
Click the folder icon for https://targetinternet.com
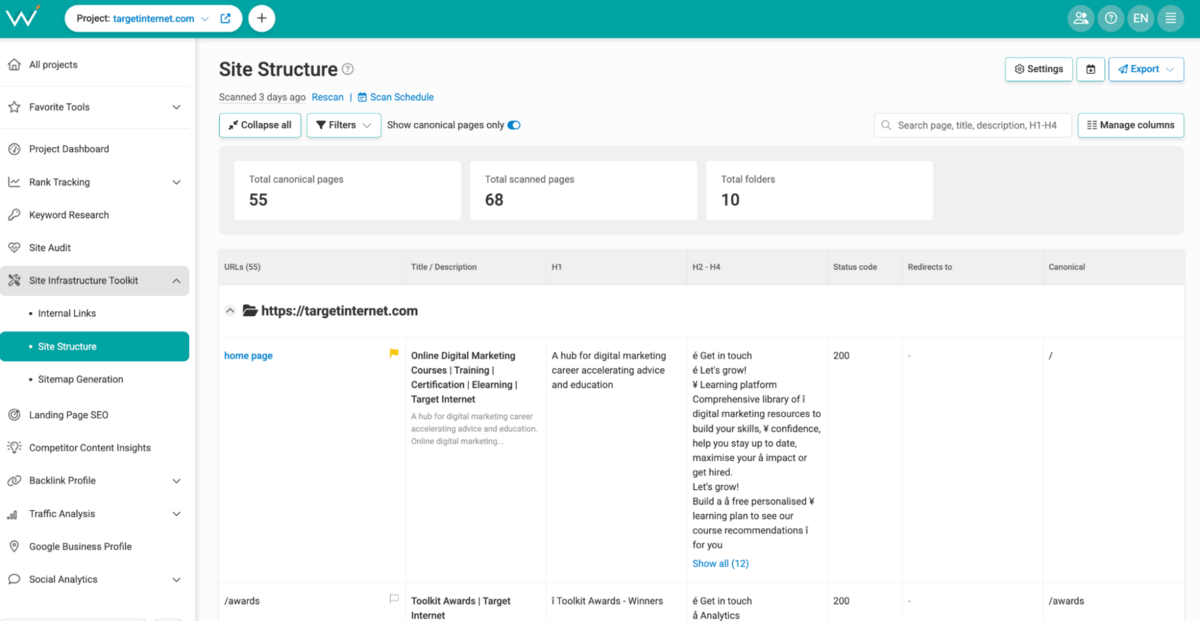(x=250, y=311)
